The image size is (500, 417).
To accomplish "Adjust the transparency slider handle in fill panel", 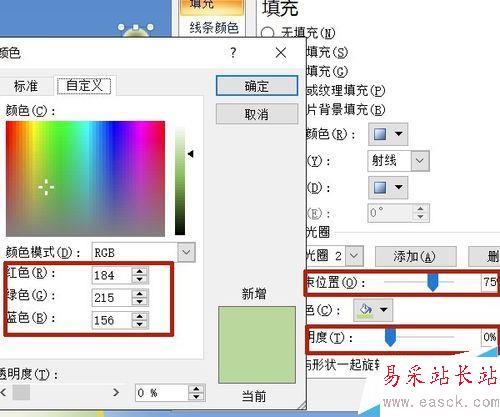I will pyautogui.click(x=390, y=337).
